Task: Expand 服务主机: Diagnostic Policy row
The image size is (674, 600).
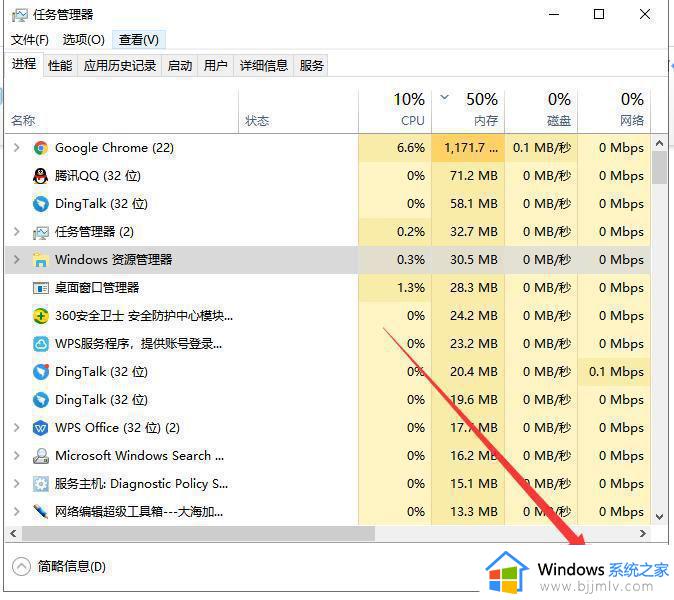Action: [16, 484]
